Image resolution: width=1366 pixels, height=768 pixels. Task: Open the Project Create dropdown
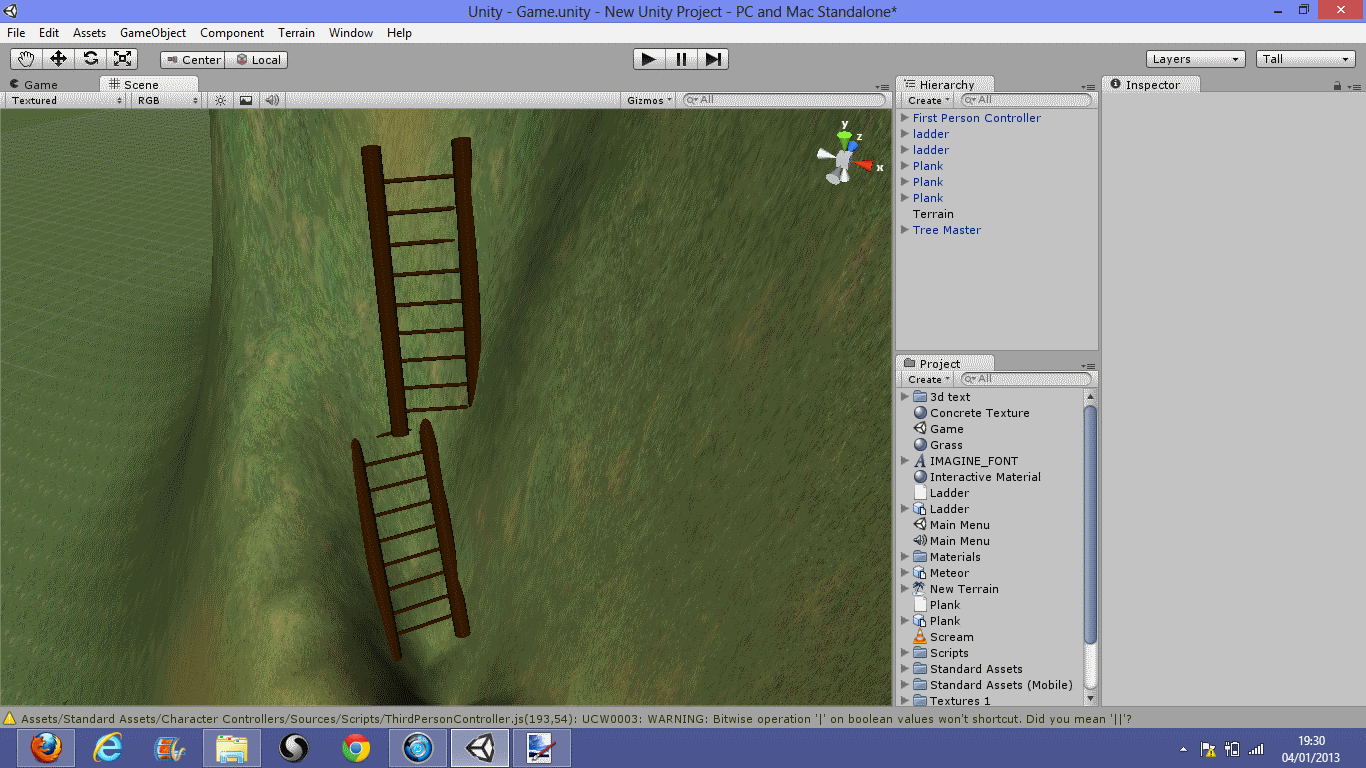(x=928, y=379)
